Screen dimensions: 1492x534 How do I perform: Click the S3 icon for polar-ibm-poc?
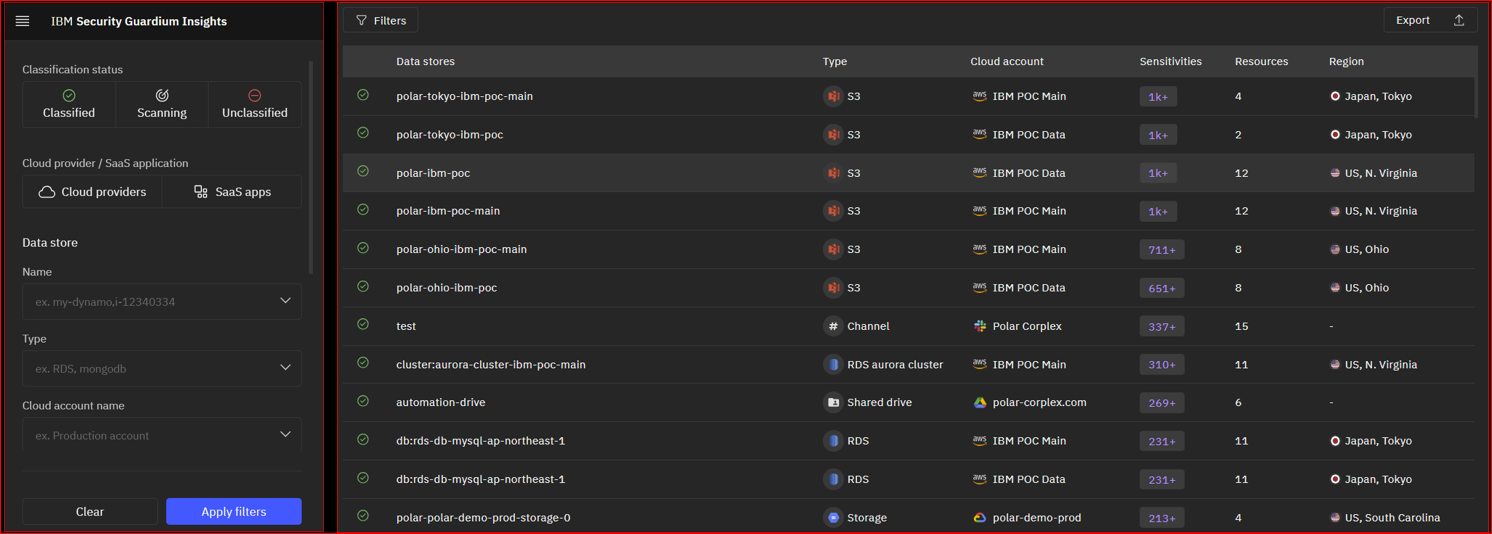pyautogui.click(x=833, y=173)
